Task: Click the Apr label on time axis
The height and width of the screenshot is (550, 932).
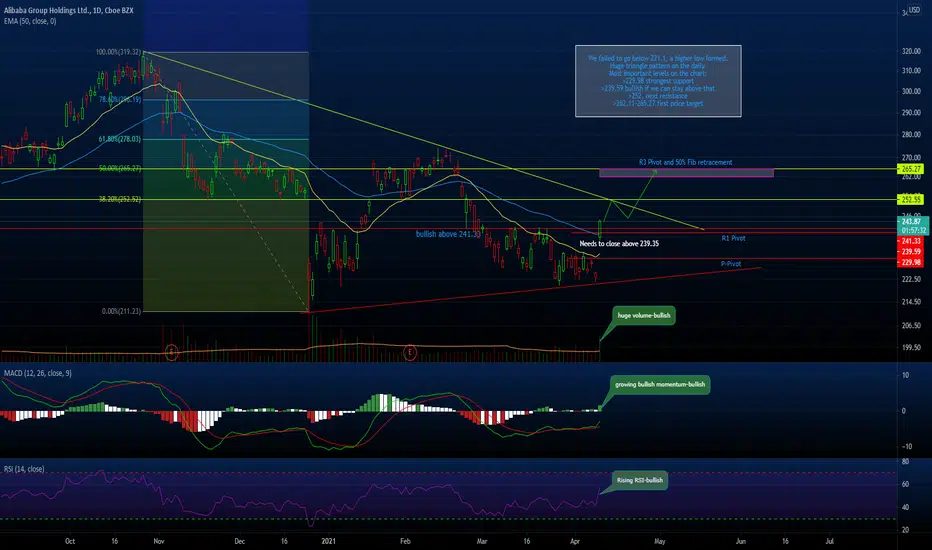Action: 575,542
